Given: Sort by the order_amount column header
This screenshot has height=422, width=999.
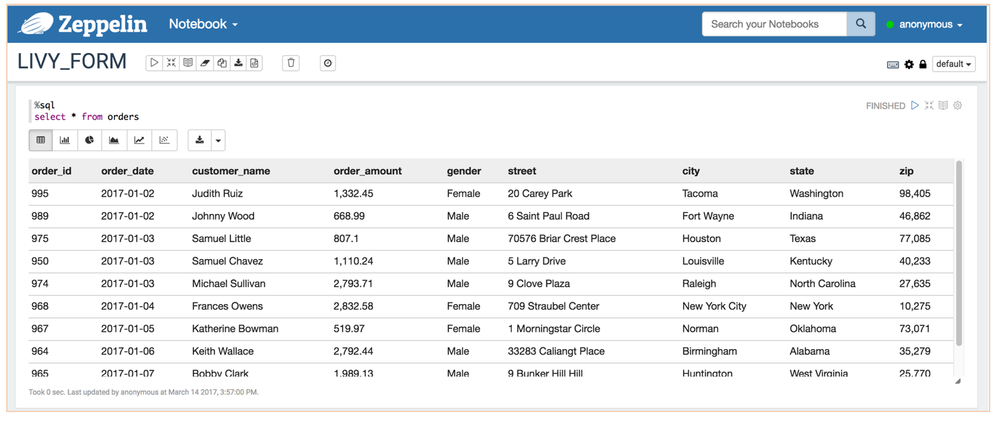Looking at the screenshot, I should pyautogui.click(x=368, y=171).
